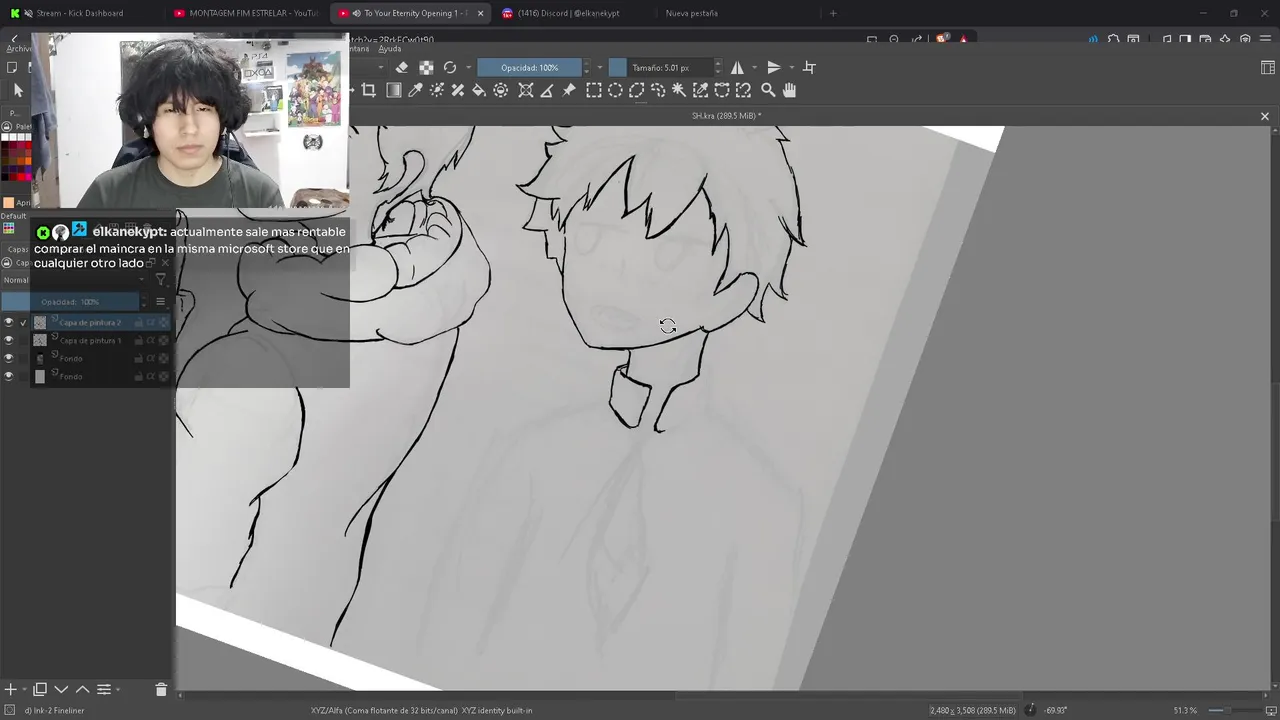
Task: Move layer down arrow button
Action: click(61, 689)
